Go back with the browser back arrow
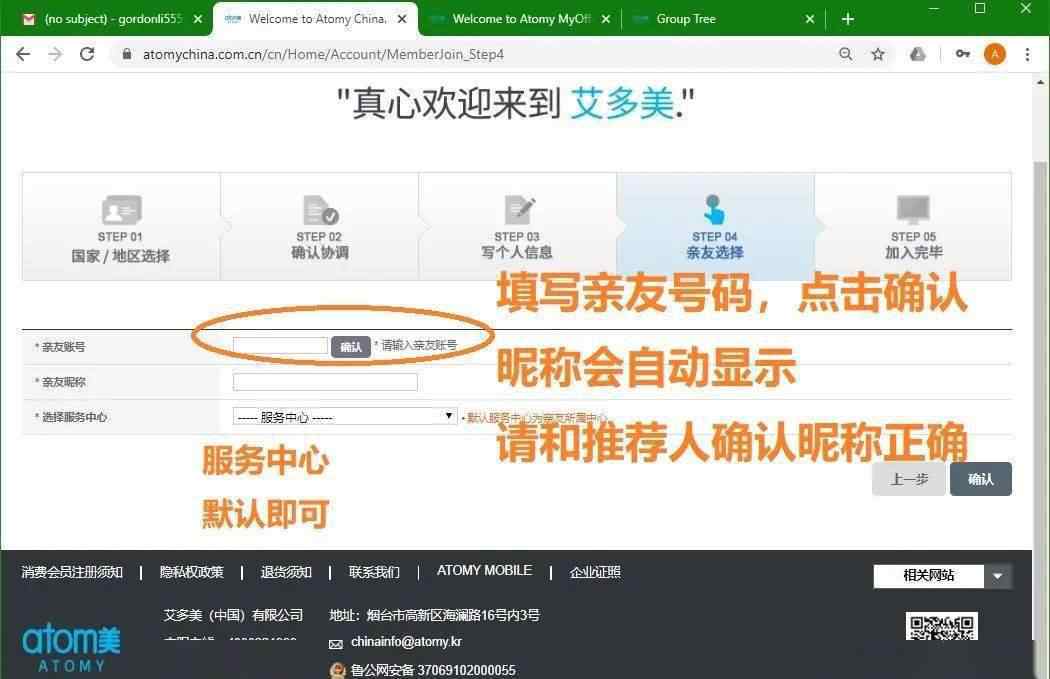This screenshot has width=1050, height=679. pos(23,54)
